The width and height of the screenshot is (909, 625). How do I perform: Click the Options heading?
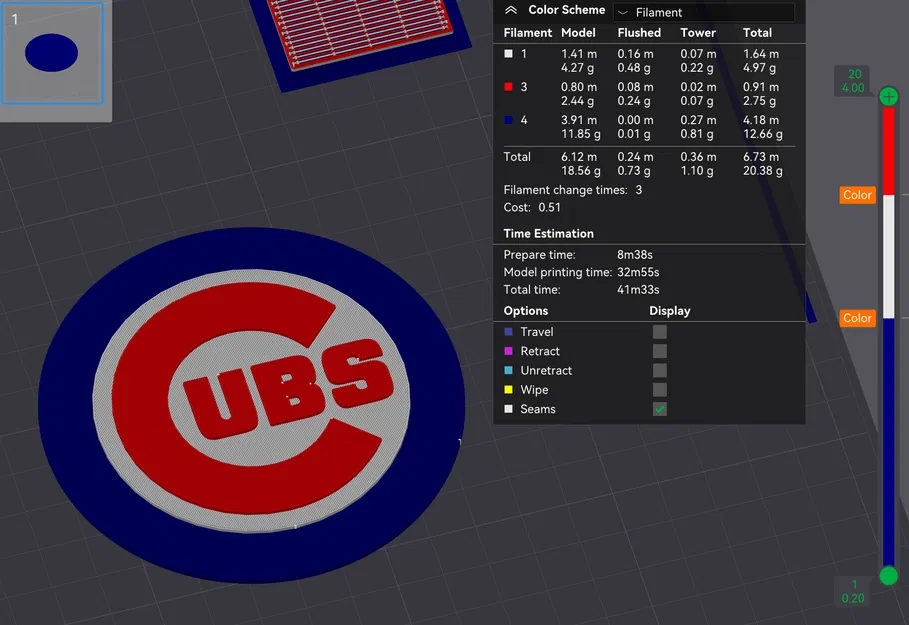coord(525,311)
